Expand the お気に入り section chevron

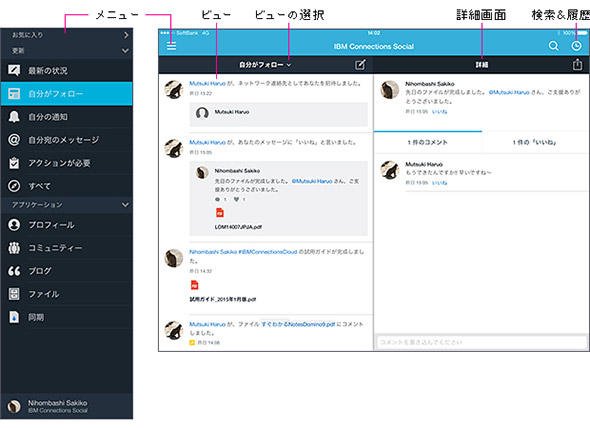(x=126, y=35)
